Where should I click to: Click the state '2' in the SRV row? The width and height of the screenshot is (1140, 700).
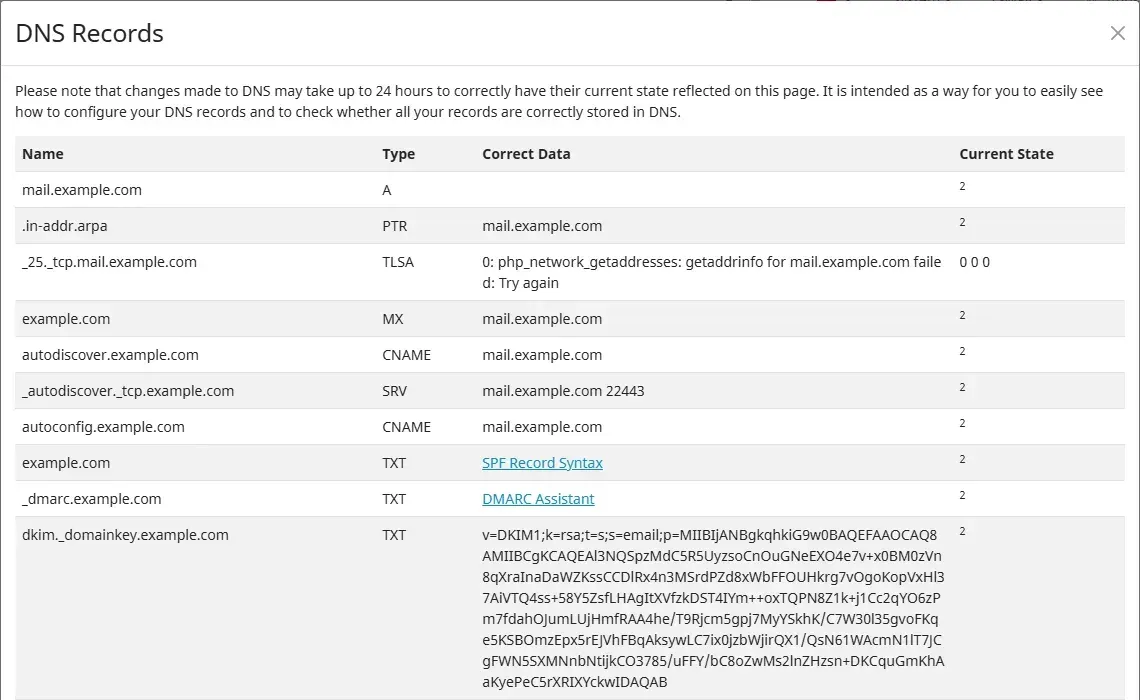pyautogui.click(x=963, y=387)
